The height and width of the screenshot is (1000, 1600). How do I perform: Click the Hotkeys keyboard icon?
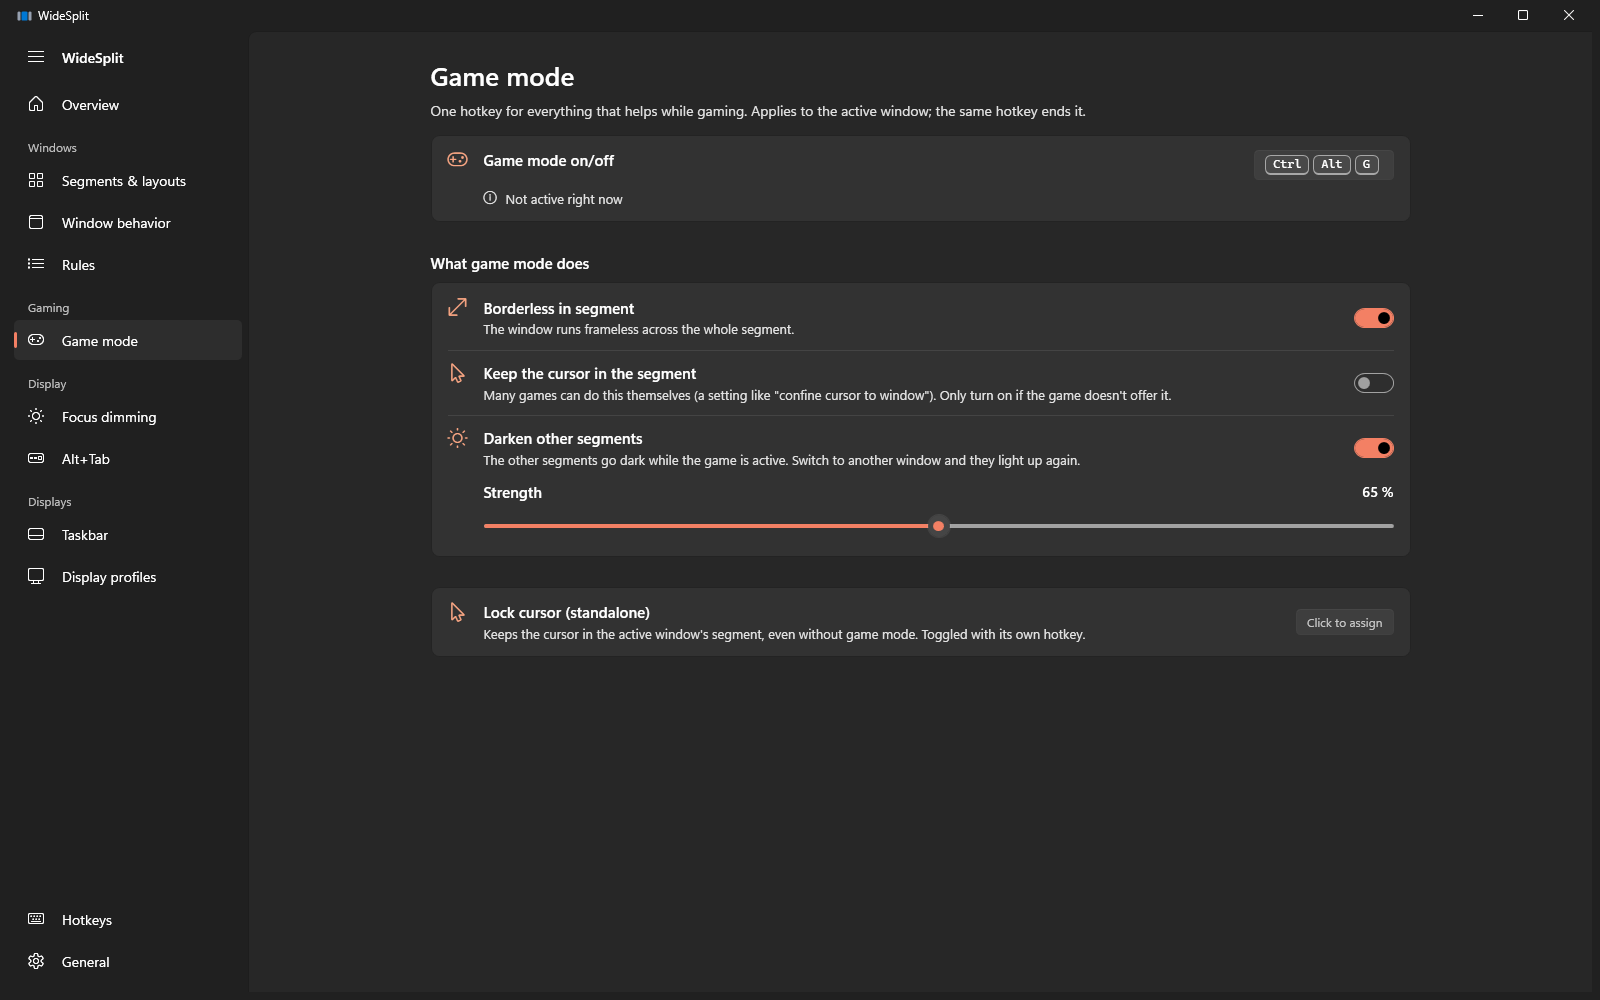(36, 919)
